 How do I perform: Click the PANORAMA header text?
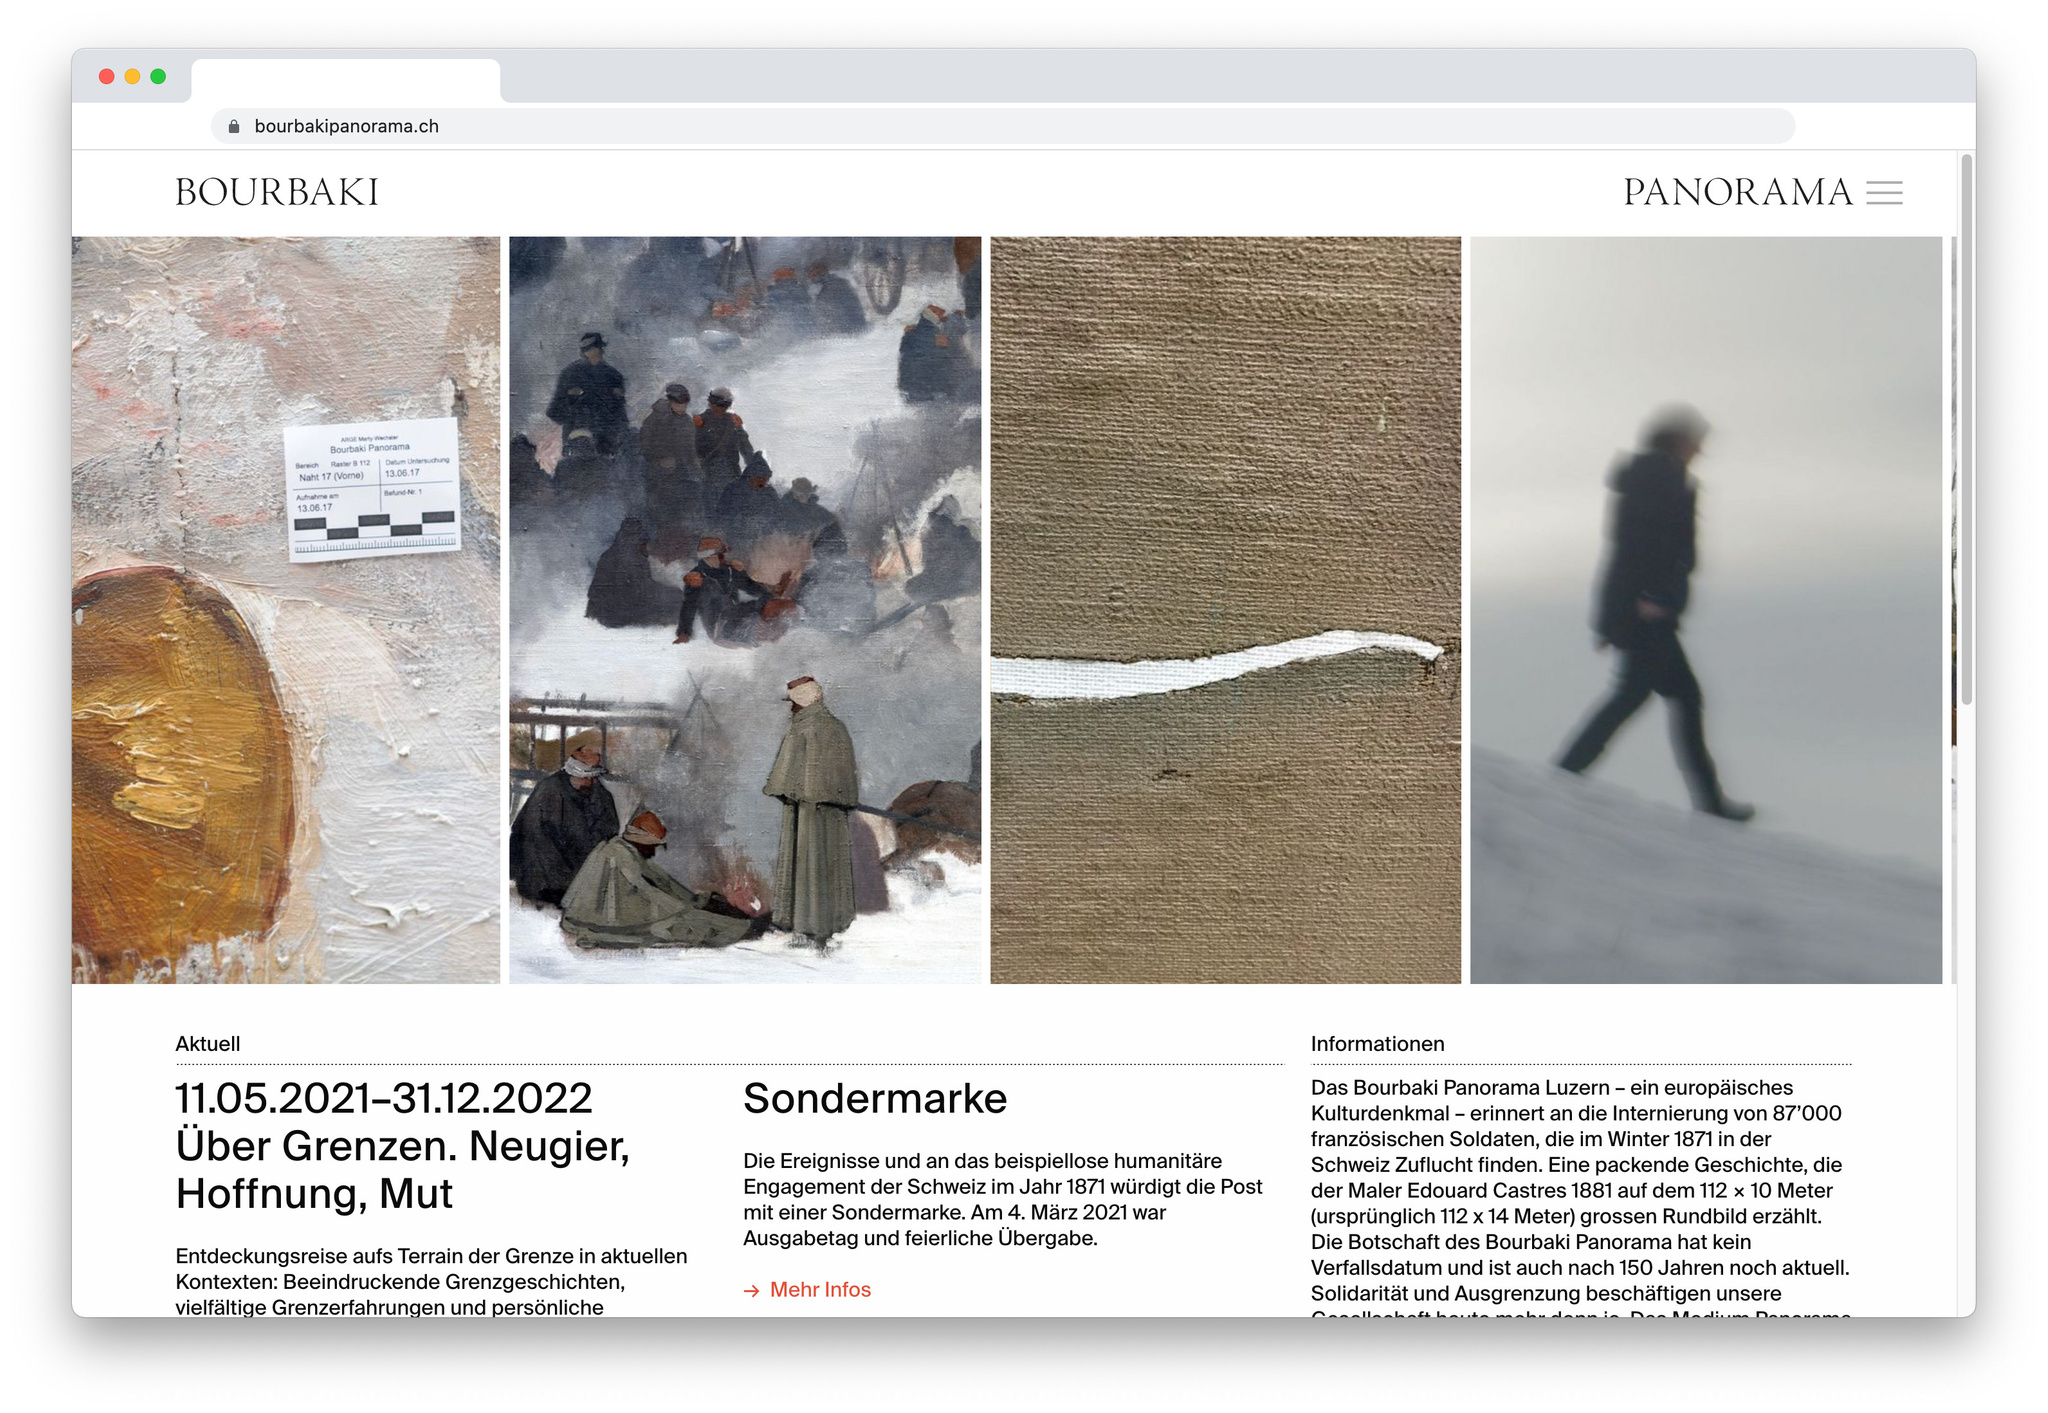tap(1738, 192)
